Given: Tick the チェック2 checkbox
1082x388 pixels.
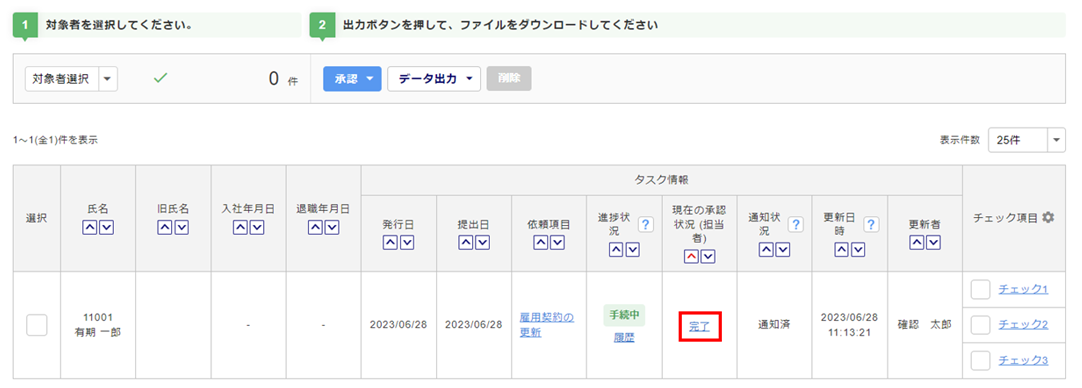Looking at the screenshot, I should coord(981,324).
